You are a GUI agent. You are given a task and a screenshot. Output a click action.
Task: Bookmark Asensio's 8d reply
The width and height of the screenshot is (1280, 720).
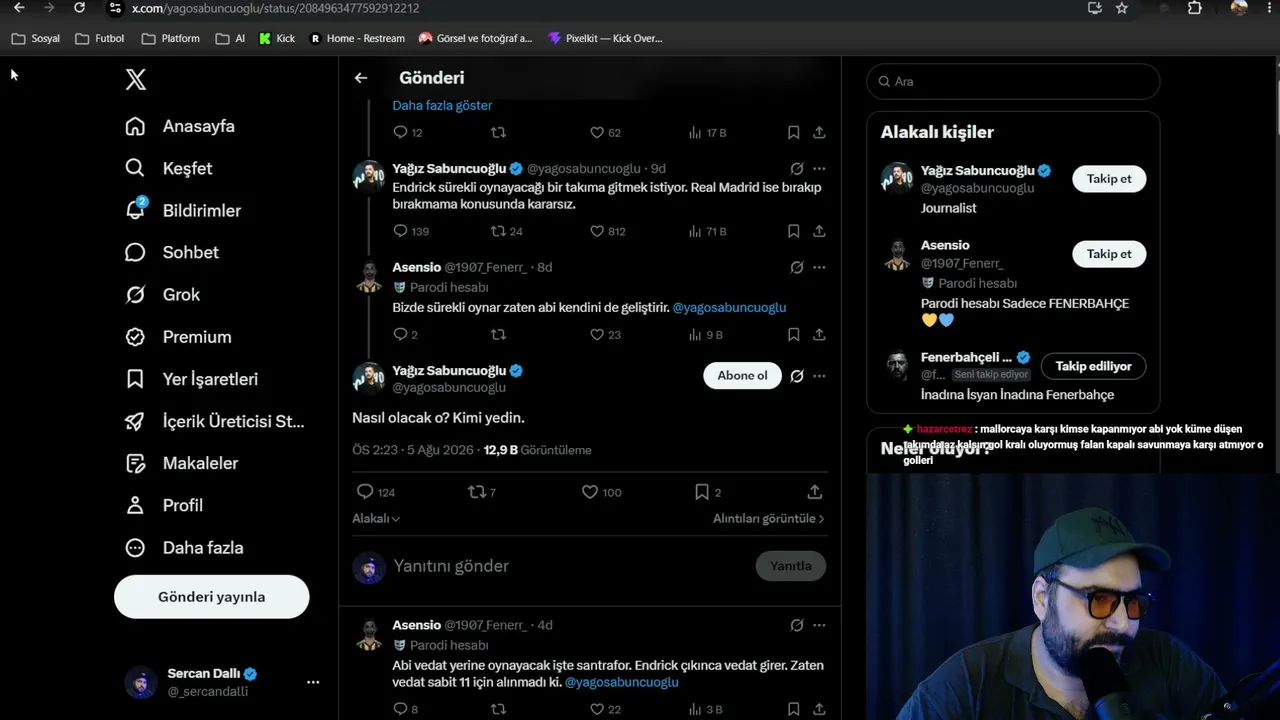(793, 334)
